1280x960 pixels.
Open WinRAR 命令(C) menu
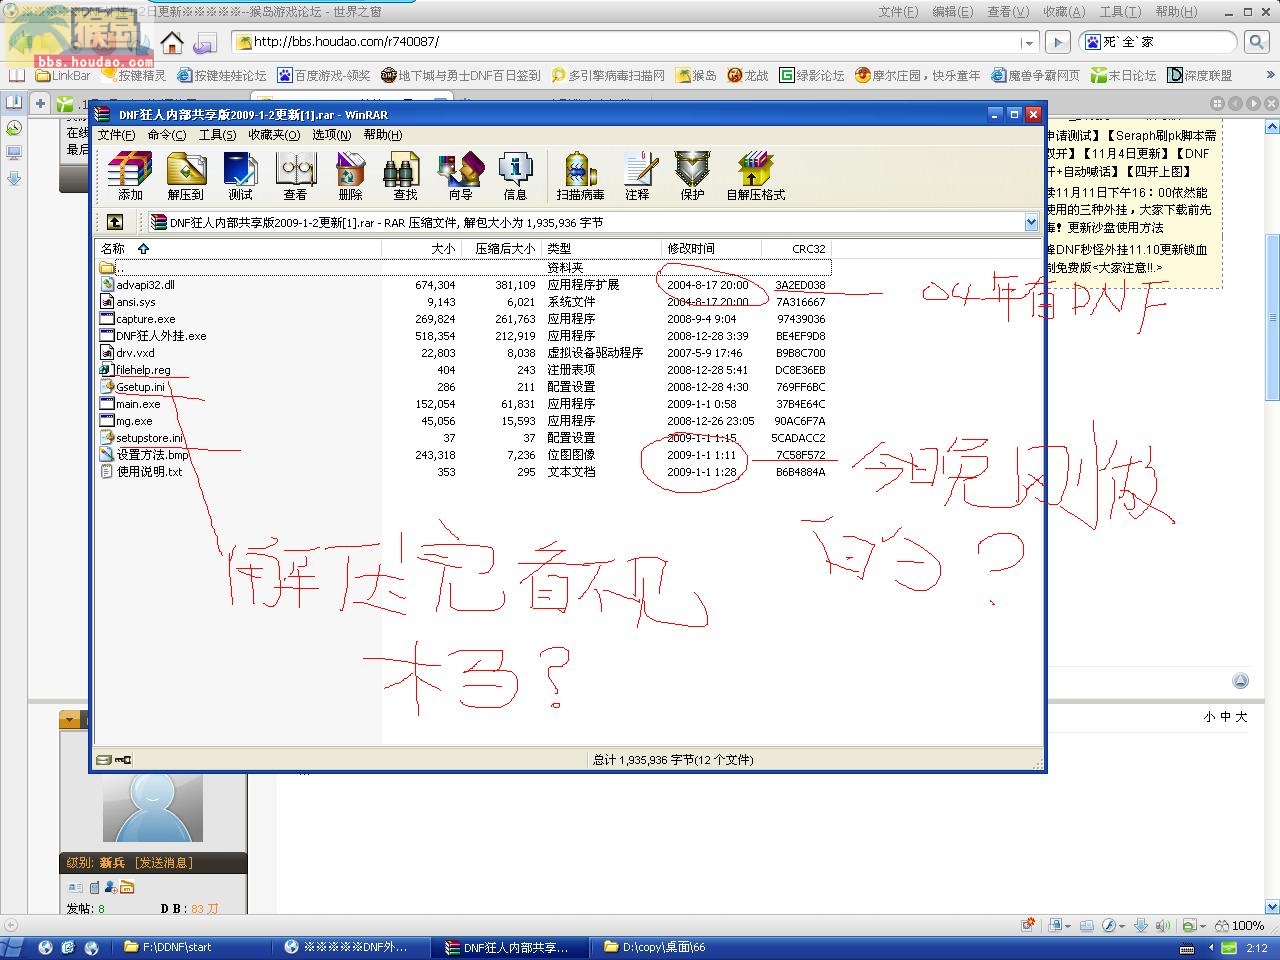pos(166,135)
